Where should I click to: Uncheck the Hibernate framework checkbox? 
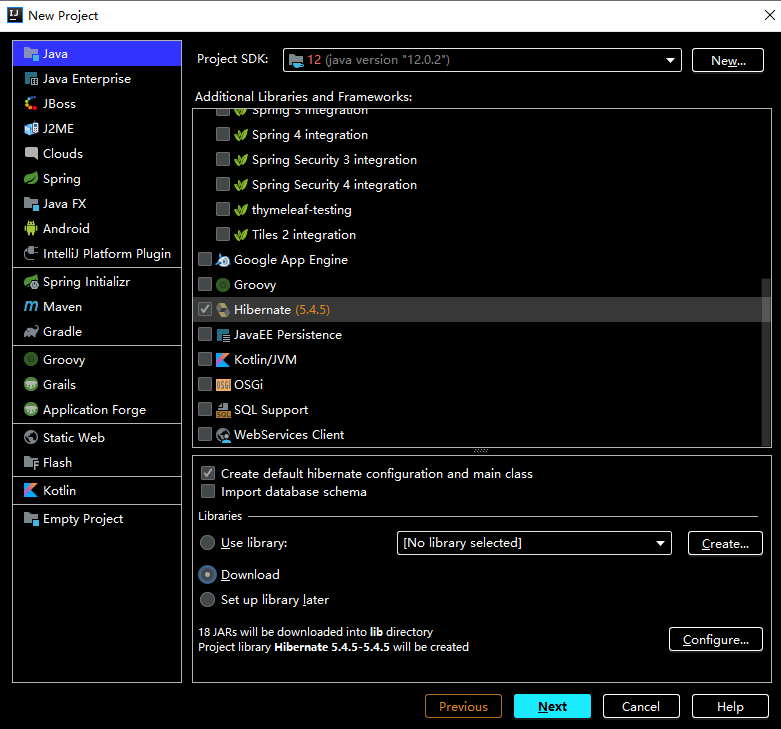pyautogui.click(x=205, y=309)
